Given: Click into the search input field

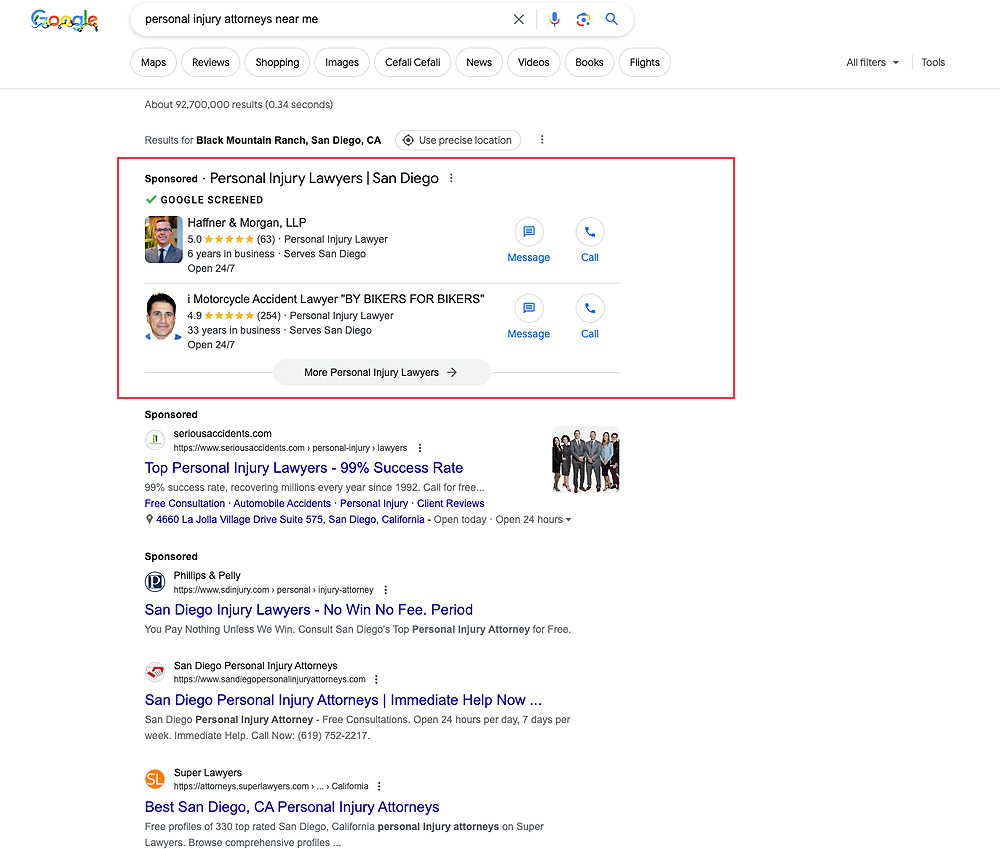Looking at the screenshot, I should click(322, 20).
